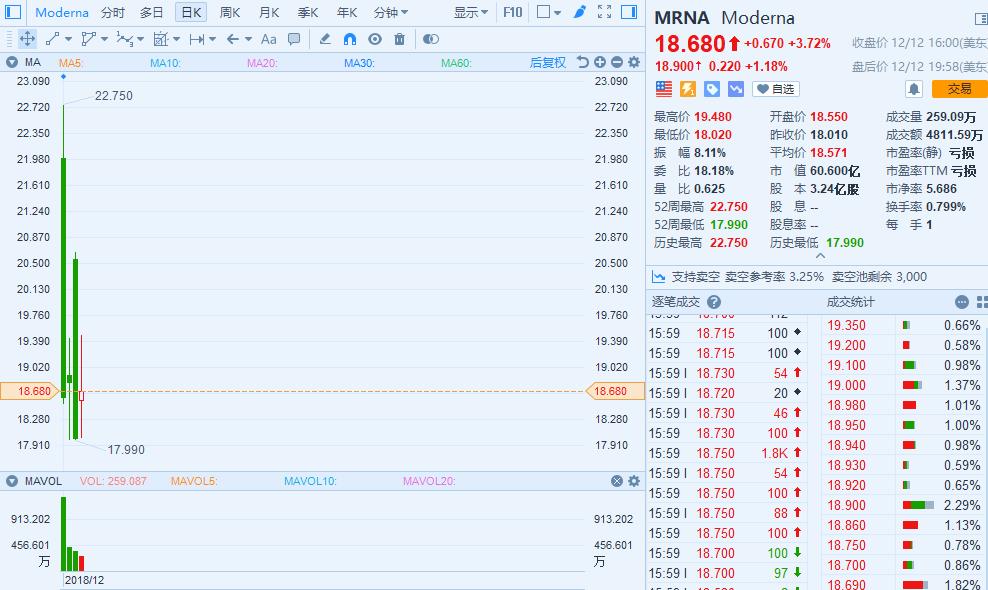Expand the 显示 display dropdown
The image size is (988, 590).
click(x=471, y=13)
